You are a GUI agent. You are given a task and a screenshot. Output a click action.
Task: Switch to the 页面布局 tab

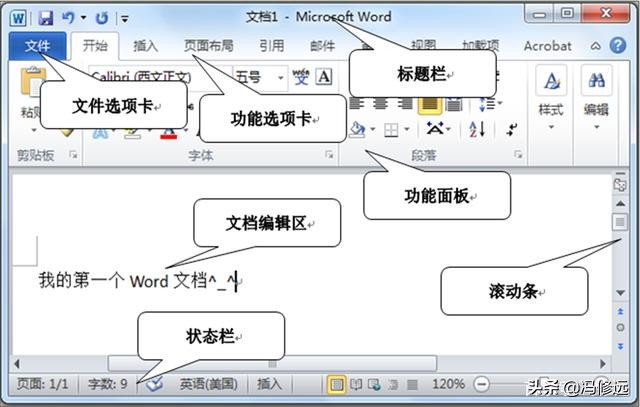[209, 46]
